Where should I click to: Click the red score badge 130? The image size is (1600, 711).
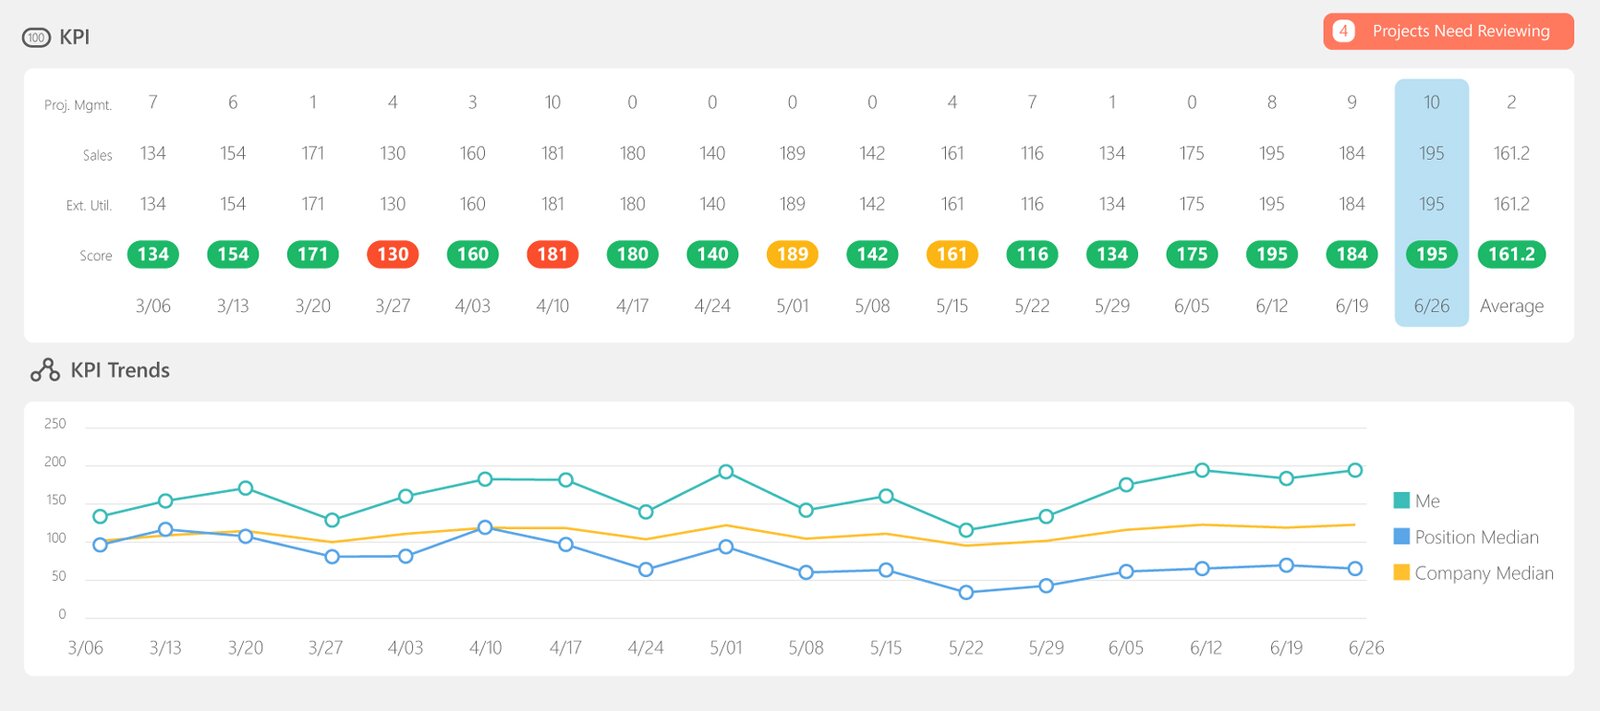point(393,254)
